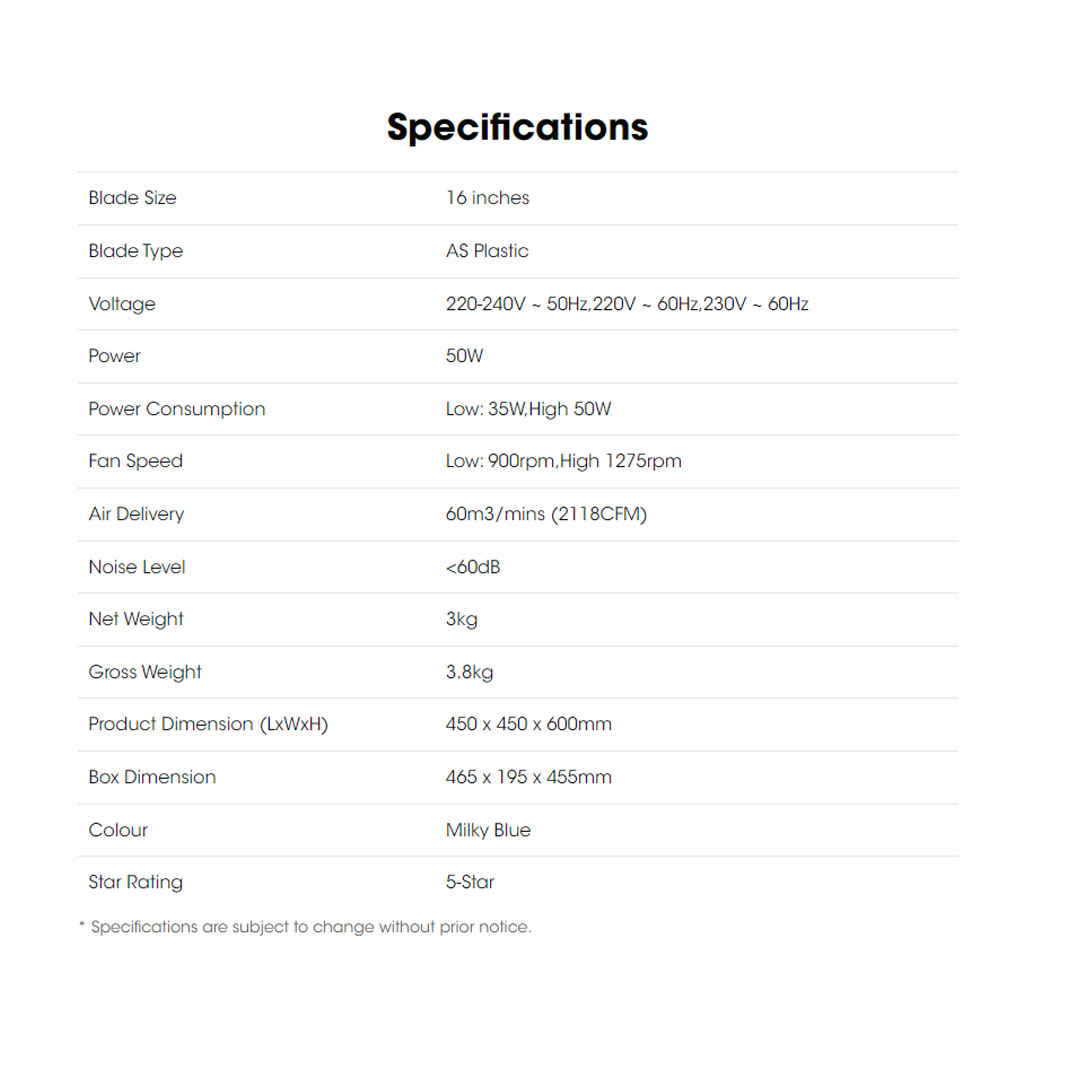Viewport: 1080px width, 1080px height.
Task: Click the Gross Weight label
Action: tap(145, 672)
